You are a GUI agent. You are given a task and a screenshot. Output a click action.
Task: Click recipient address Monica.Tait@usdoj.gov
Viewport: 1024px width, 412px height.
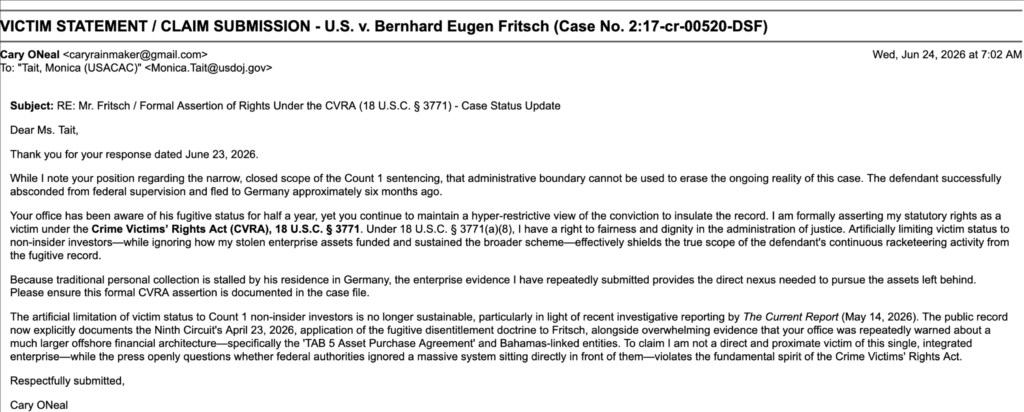coord(208,67)
